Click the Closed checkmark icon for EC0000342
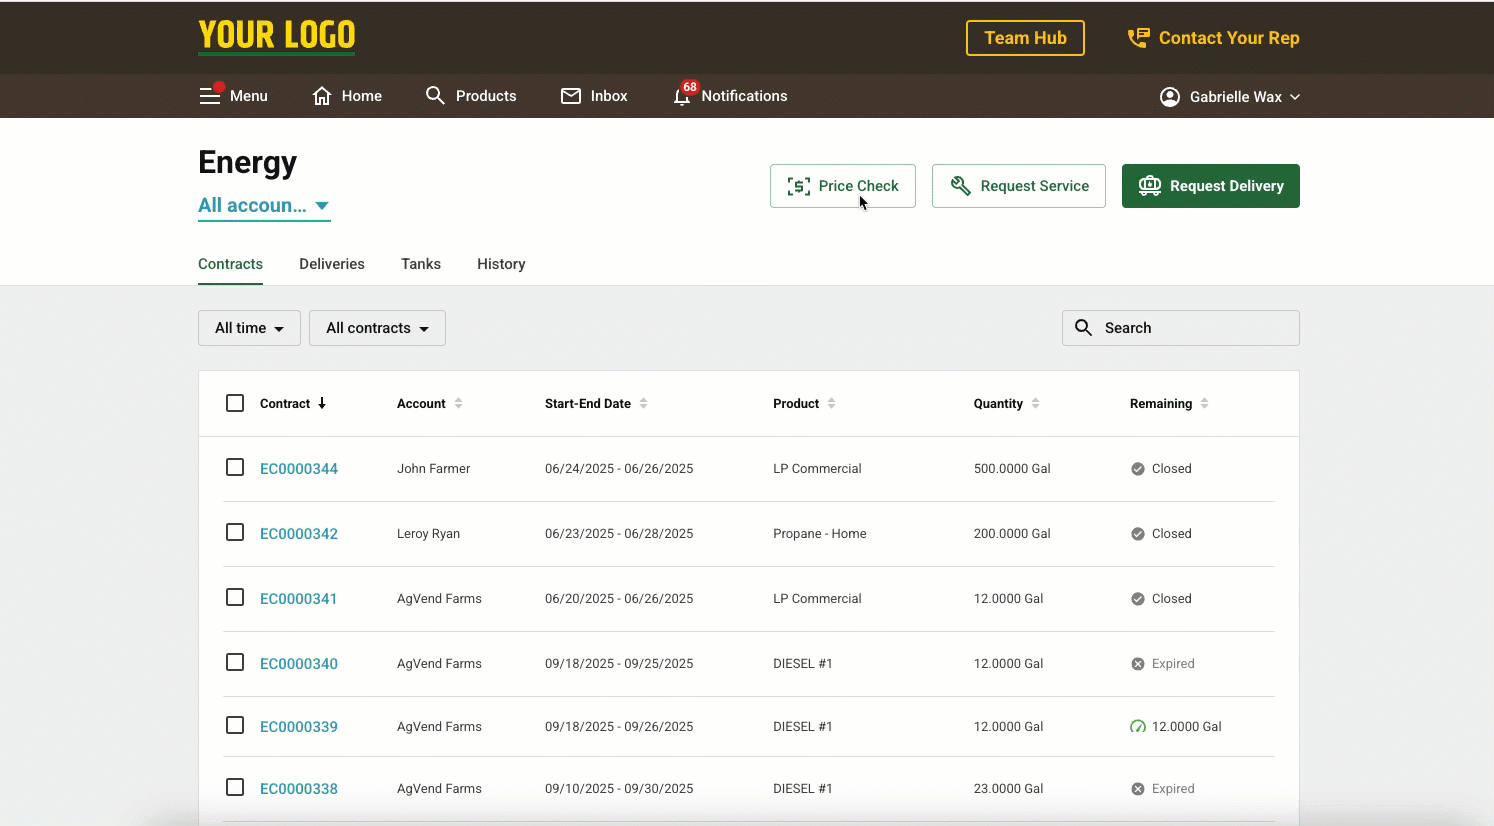The width and height of the screenshot is (1494, 826). (x=1138, y=534)
